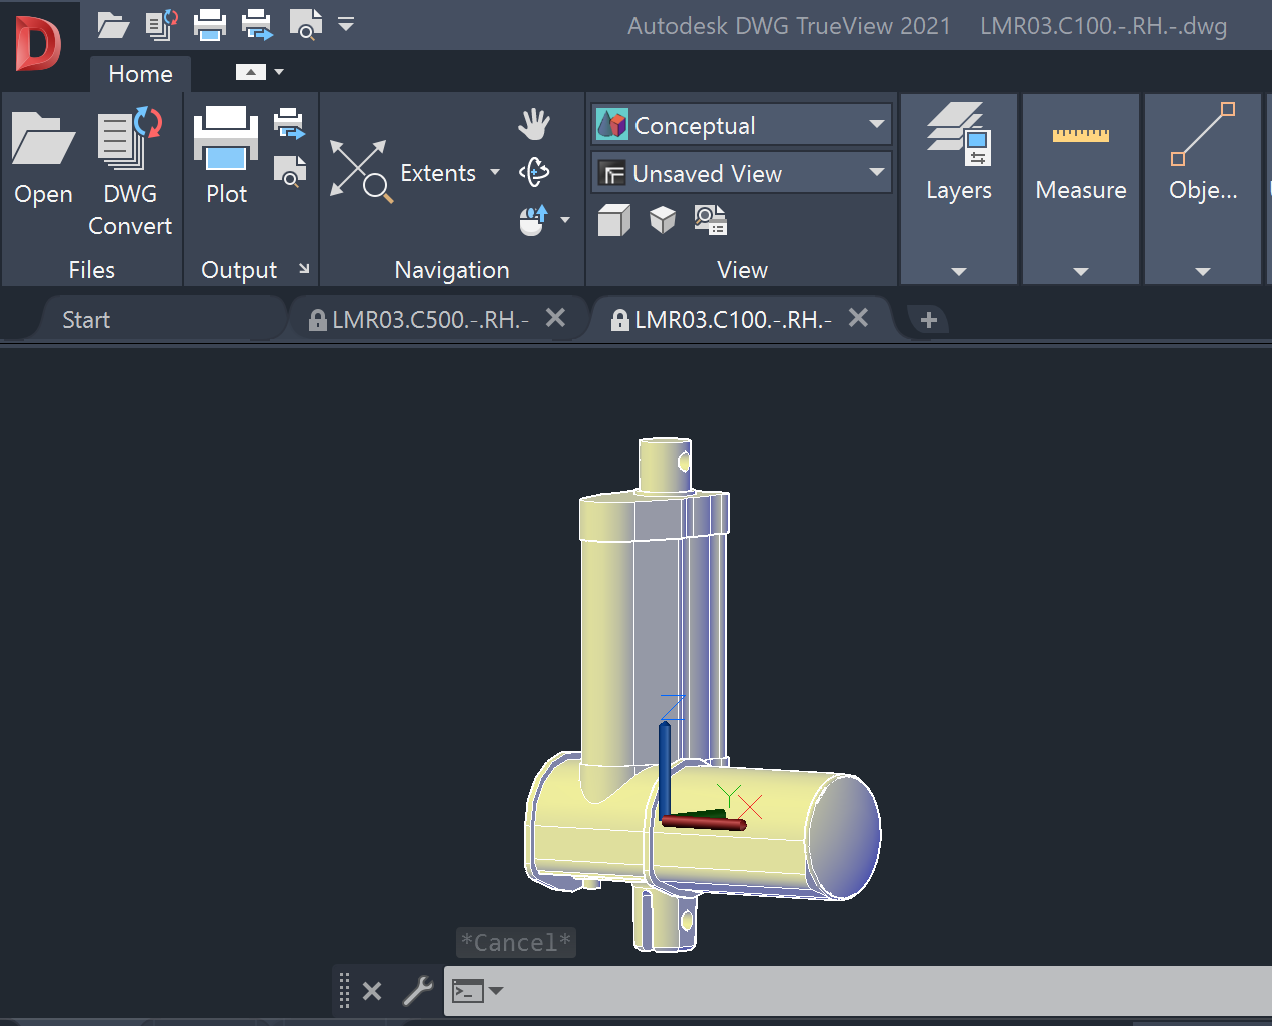Switch to the Start tab
The image size is (1272, 1026).
85,318
